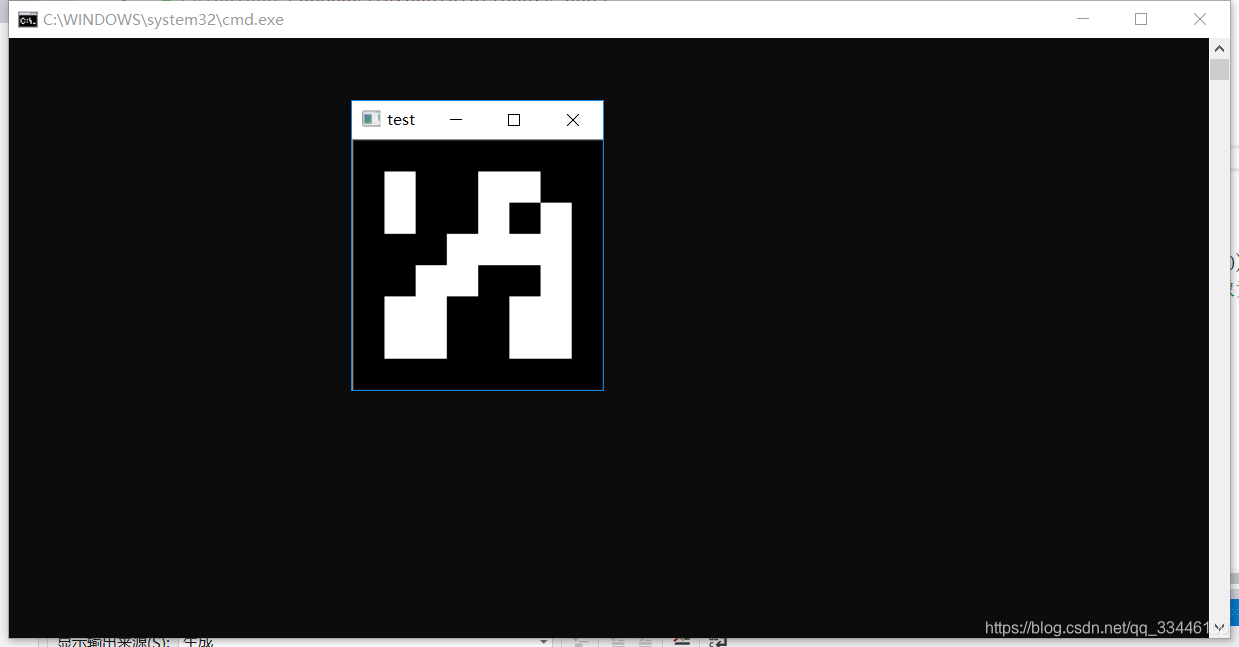The image size is (1239, 647).
Task: Minimize the cmd.exe console window
Action: pos(1082,19)
